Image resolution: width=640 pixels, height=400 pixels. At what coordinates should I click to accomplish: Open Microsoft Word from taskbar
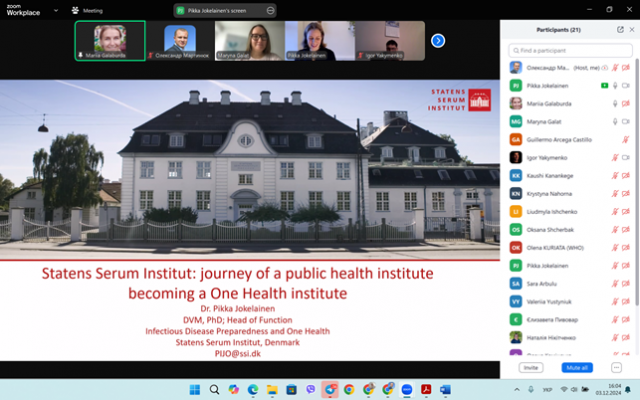(x=445, y=390)
